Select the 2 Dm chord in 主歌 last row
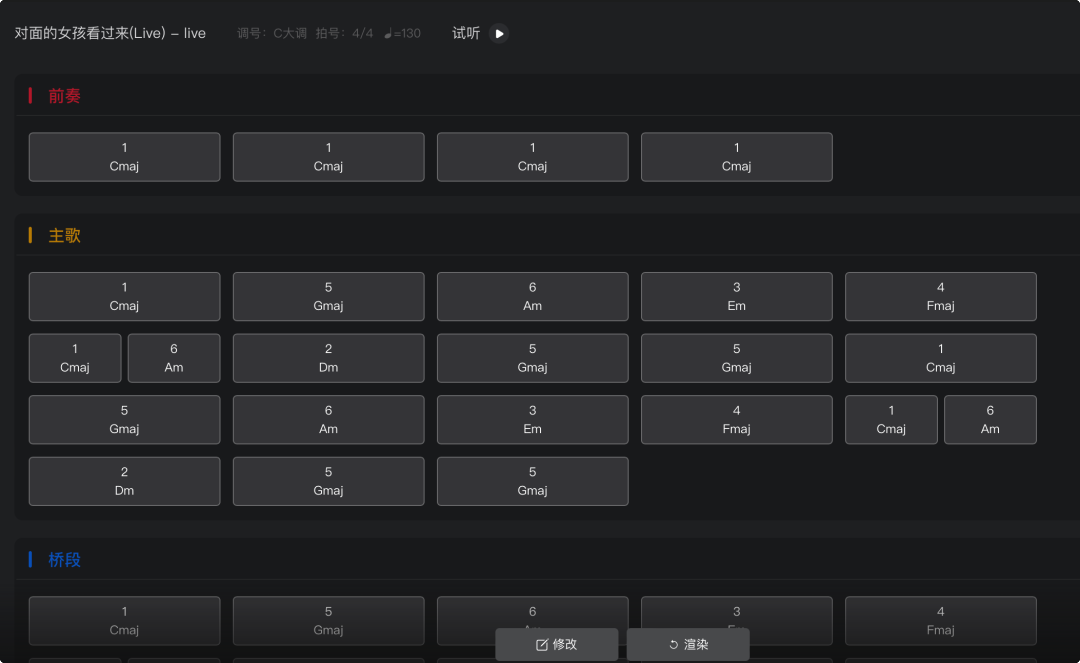1080x663 pixels. pos(125,481)
